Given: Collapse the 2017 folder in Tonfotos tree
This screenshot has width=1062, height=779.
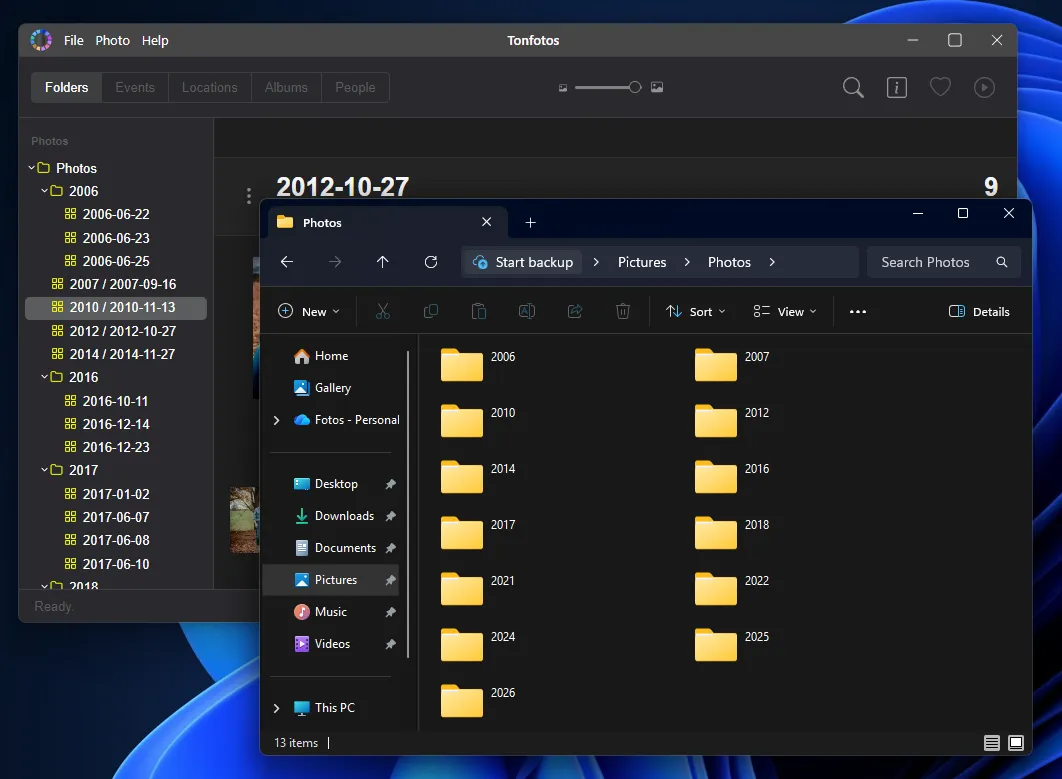Looking at the screenshot, I should (44, 469).
